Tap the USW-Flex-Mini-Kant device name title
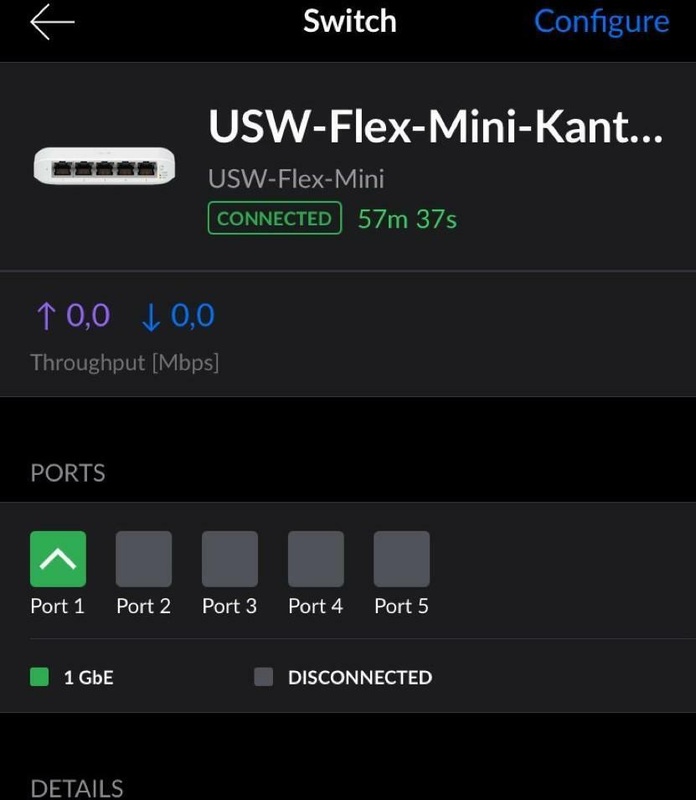Image resolution: width=696 pixels, height=800 pixels. 435,127
